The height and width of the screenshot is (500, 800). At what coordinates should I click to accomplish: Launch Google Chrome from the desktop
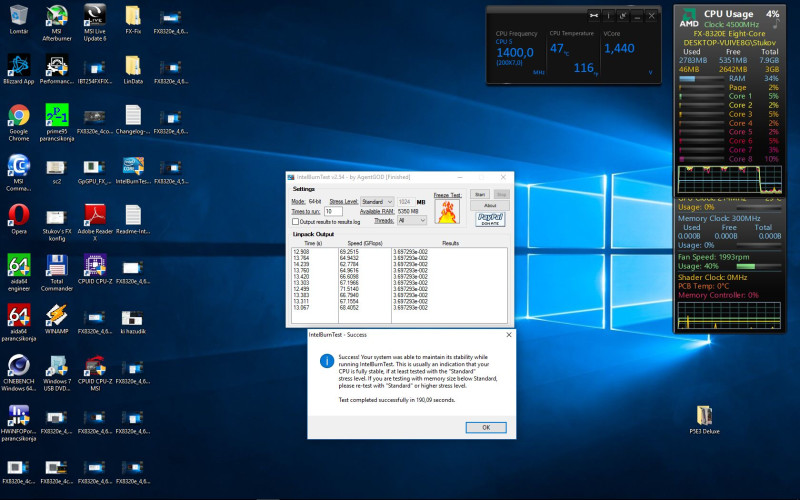pyautogui.click(x=19, y=115)
